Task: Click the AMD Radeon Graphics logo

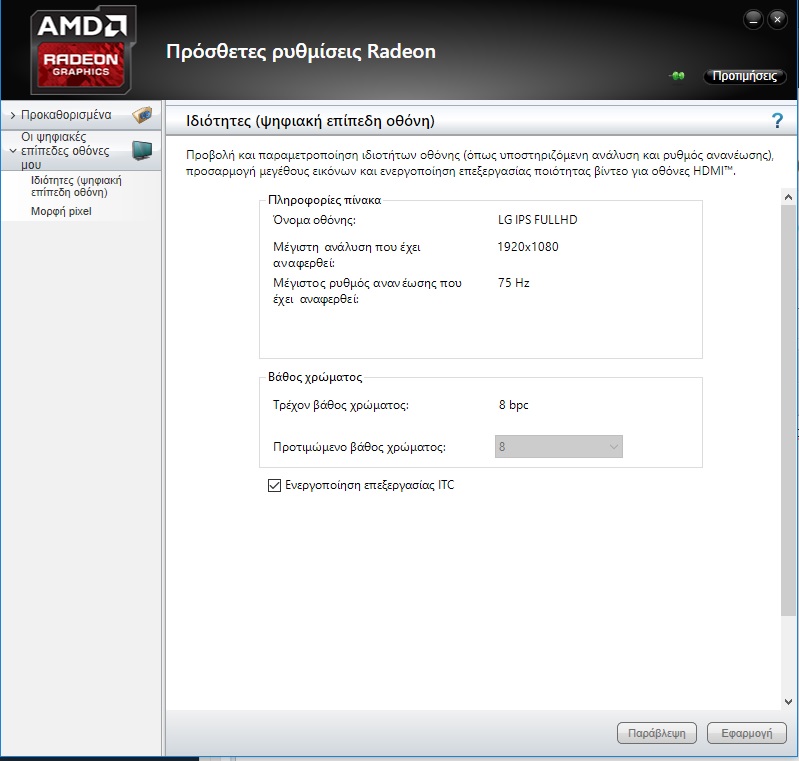Action: point(83,50)
